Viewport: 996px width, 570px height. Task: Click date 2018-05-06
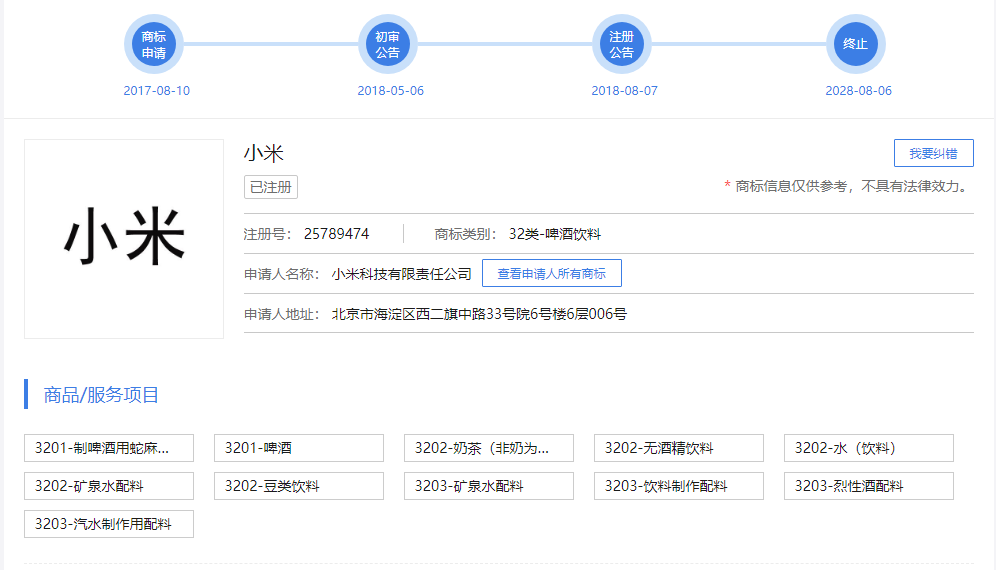(x=390, y=91)
